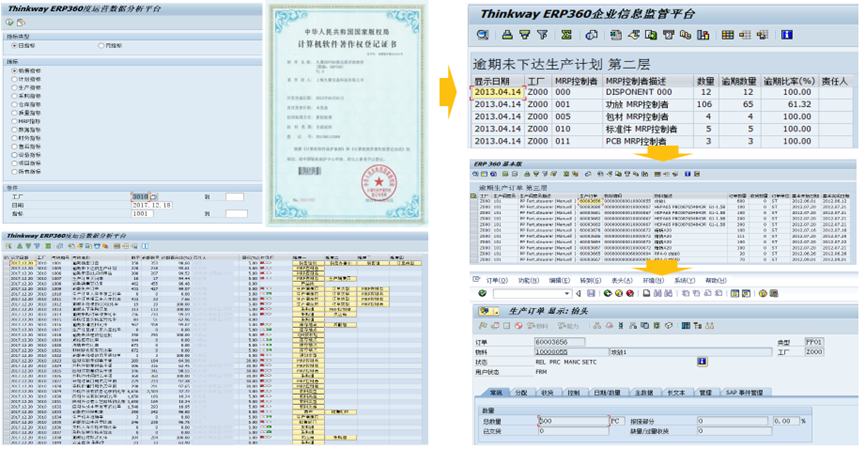Click the MRP控制者描述 column header

647,81
